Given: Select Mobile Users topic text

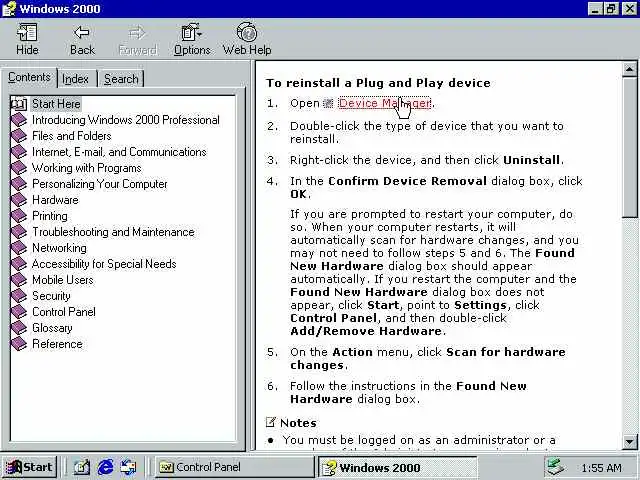Looking at the screenshot, I should click(63, 280).
